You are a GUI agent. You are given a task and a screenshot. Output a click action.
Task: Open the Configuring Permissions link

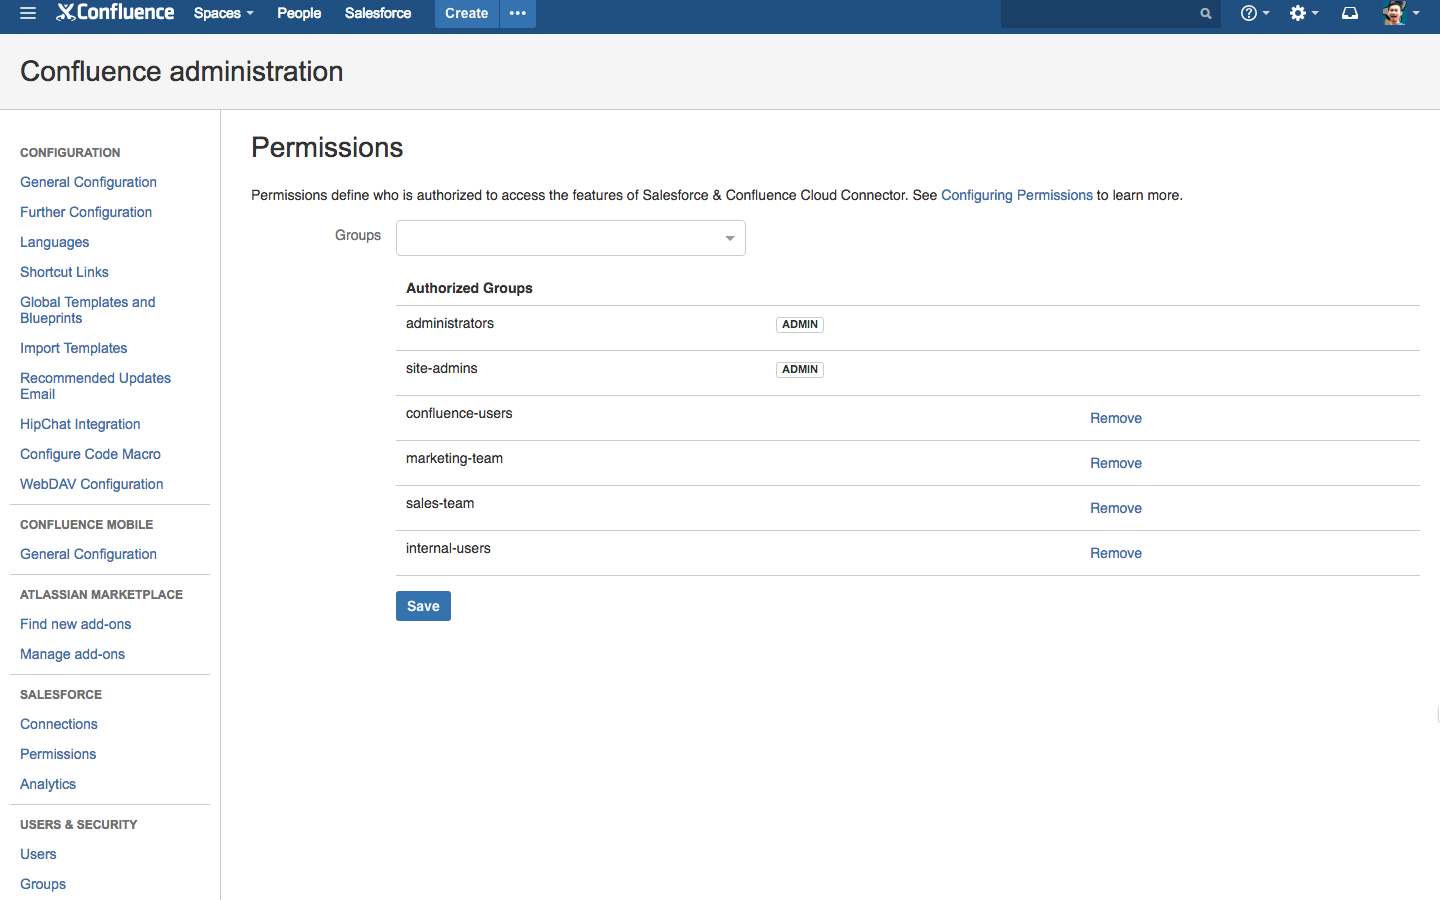[1017, 195]
